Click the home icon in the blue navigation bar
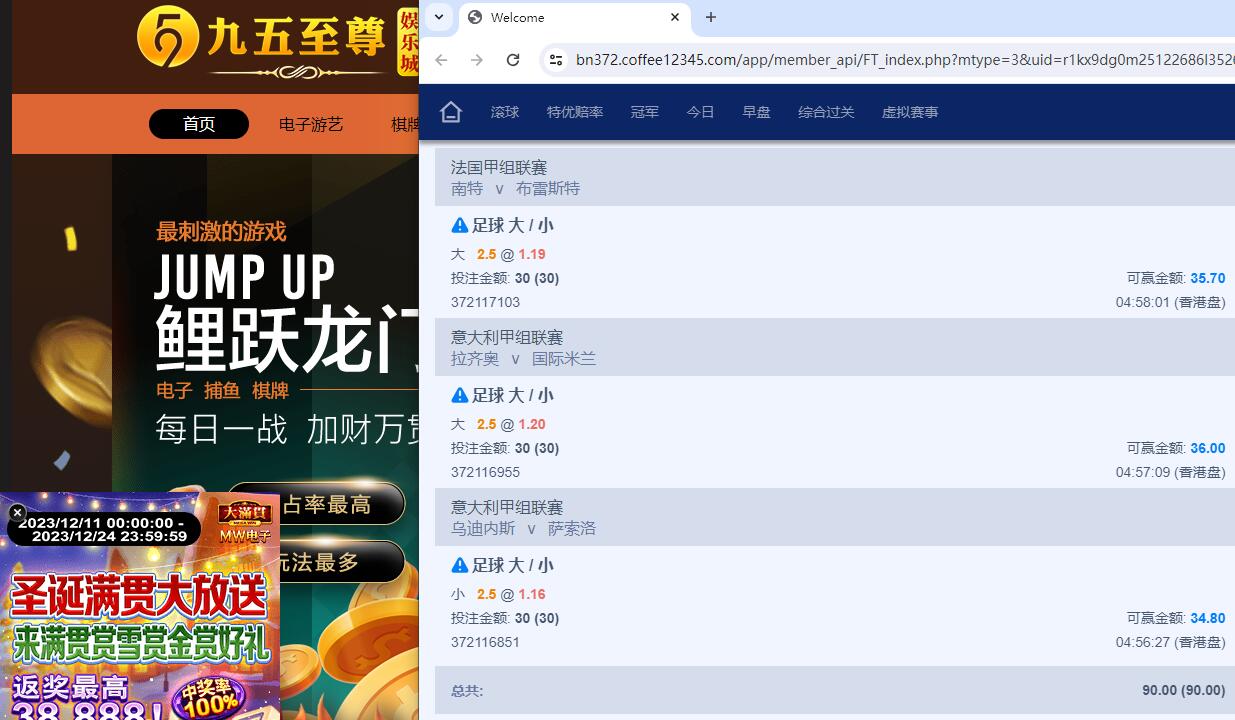Image resolution: width=1235 pixels, height=720 pixels. (x=451, y=112)
